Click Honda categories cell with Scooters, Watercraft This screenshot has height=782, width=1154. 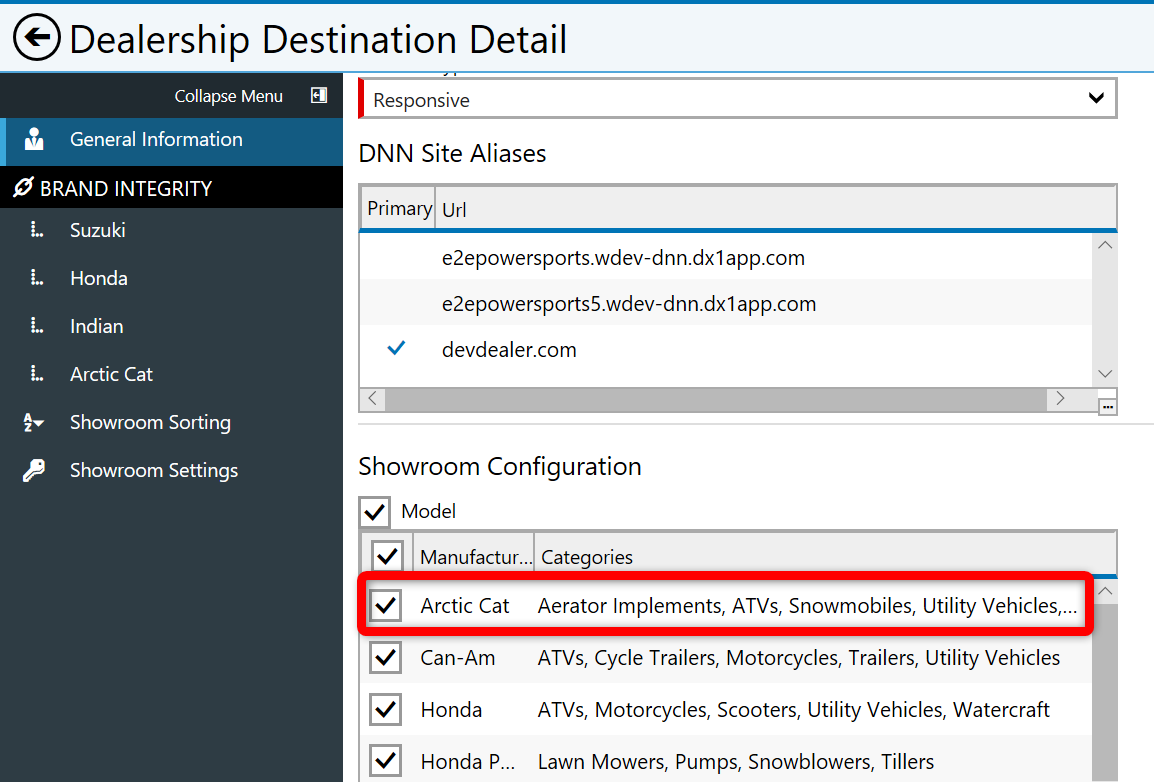pyautogui.click(x=793, y=710)
